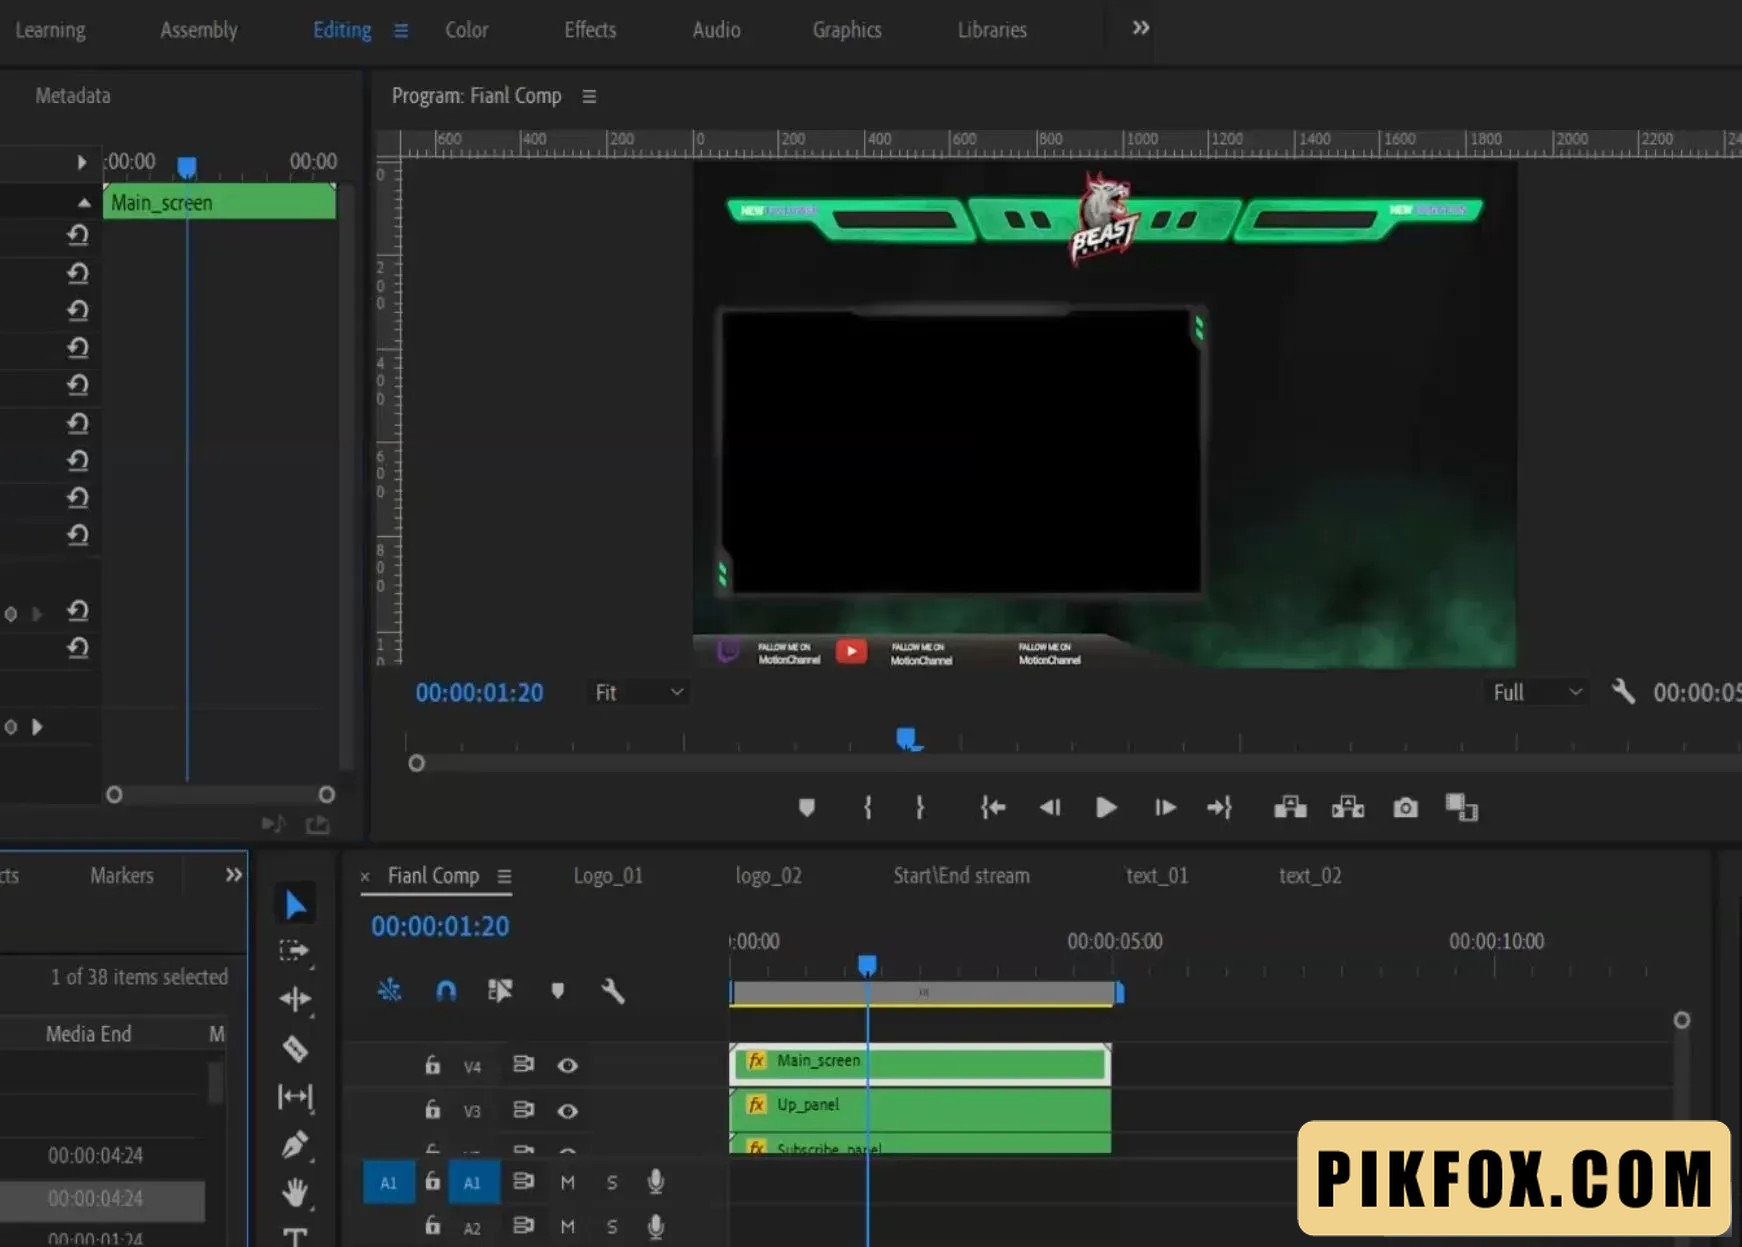Toggle V4 track output eye
The height and width of the screenshot is (1247, 1742).
pyautogui.click(x=567, y=1065)
